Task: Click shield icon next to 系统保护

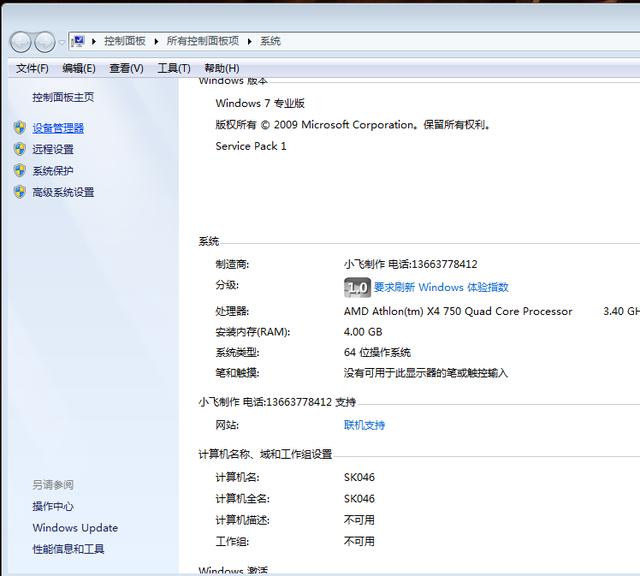Action: click(x=20, y=170)
